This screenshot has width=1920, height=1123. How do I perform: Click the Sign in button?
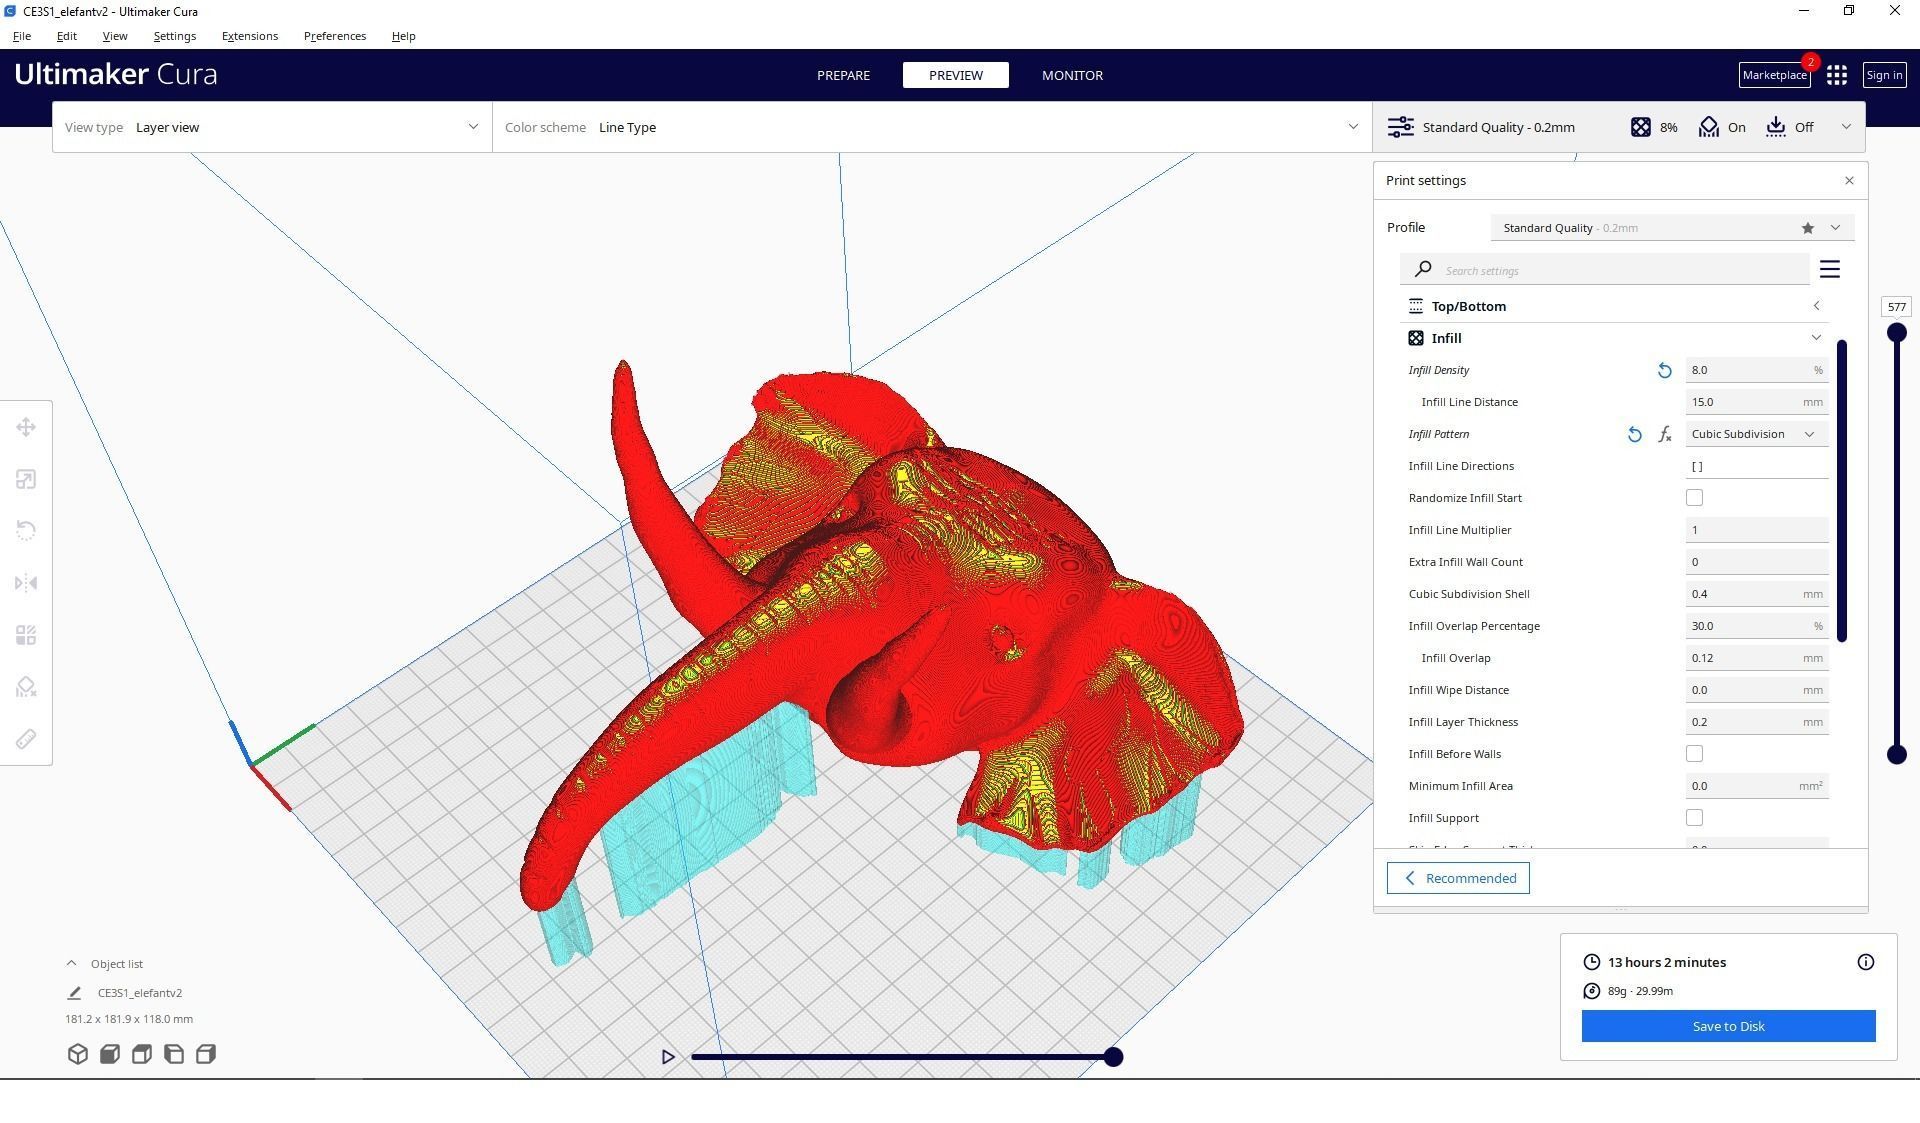pos(1884,75)
